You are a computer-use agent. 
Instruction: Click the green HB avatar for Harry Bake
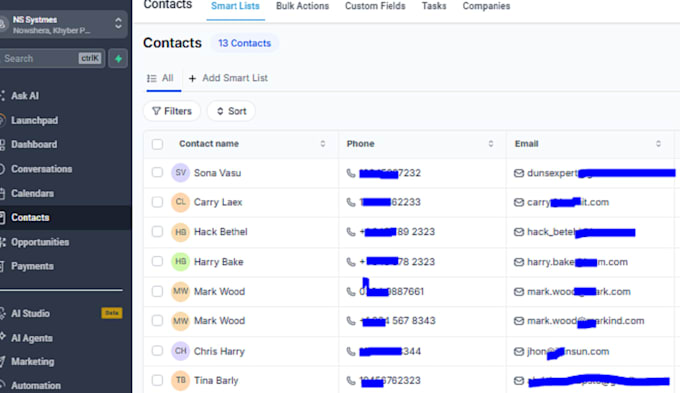[x=180, y=262]
